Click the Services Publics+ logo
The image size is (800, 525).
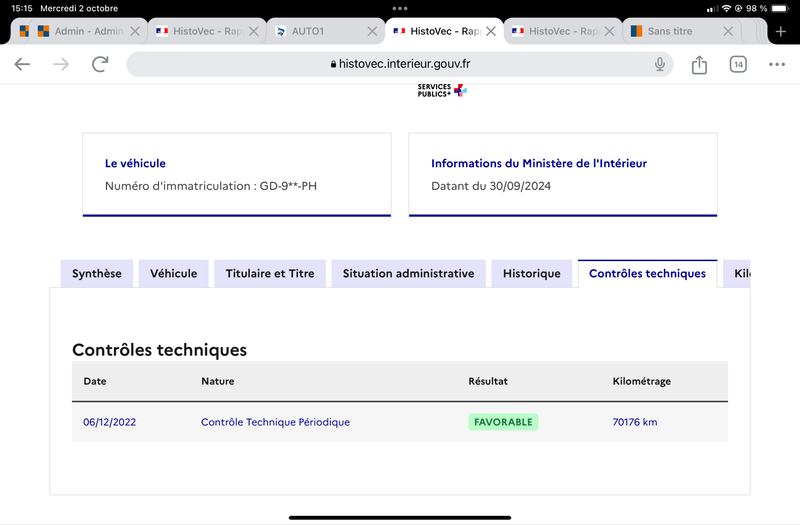tap(442, 90)
